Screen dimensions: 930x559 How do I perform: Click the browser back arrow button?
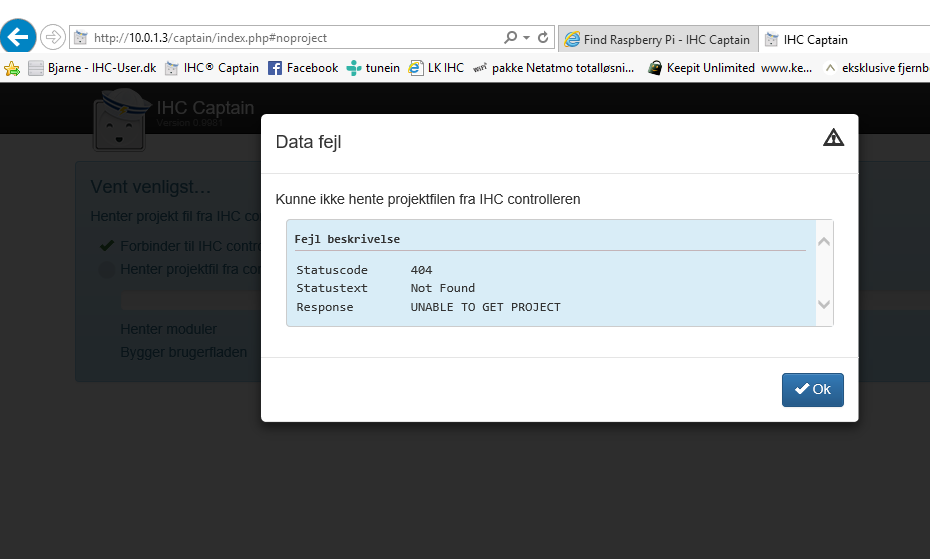(18, 37)
